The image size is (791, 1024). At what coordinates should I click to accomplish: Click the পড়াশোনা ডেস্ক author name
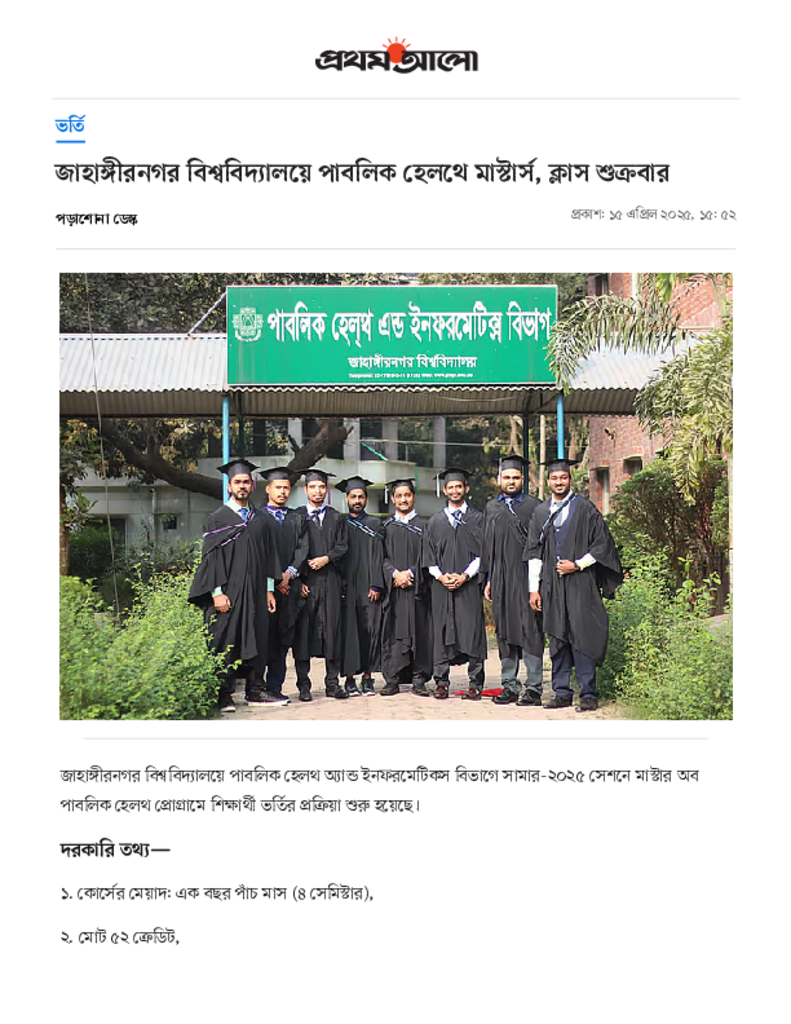[x=97, y=219]
